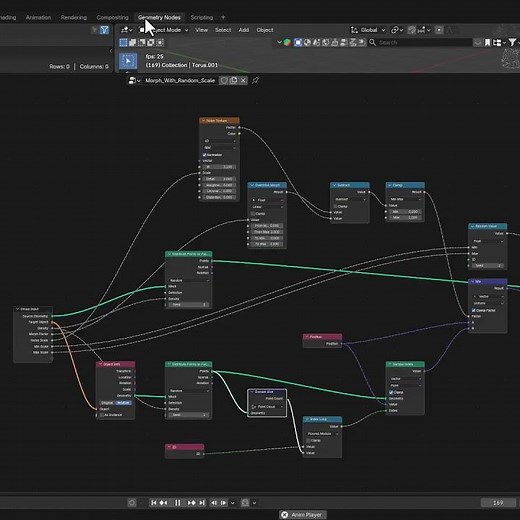Open the Scripting workspace tab
Viewport: 520px width, 520px height.
[x=202, y=17]
